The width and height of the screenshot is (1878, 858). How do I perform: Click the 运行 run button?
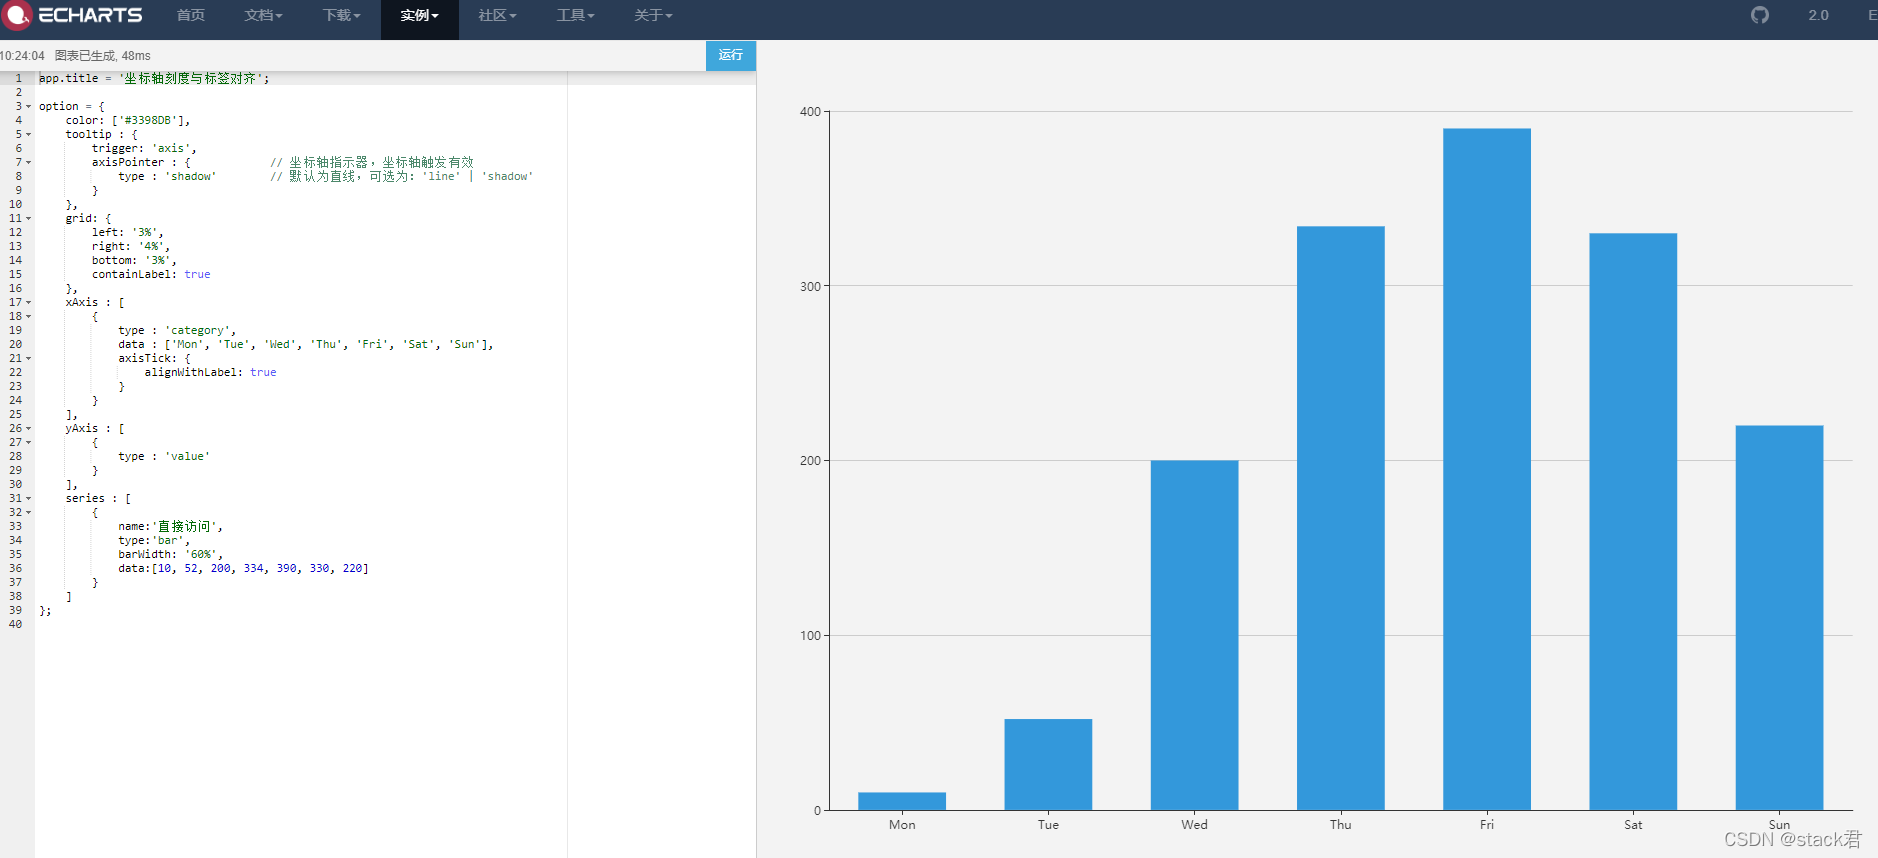(x=730, y=55)
